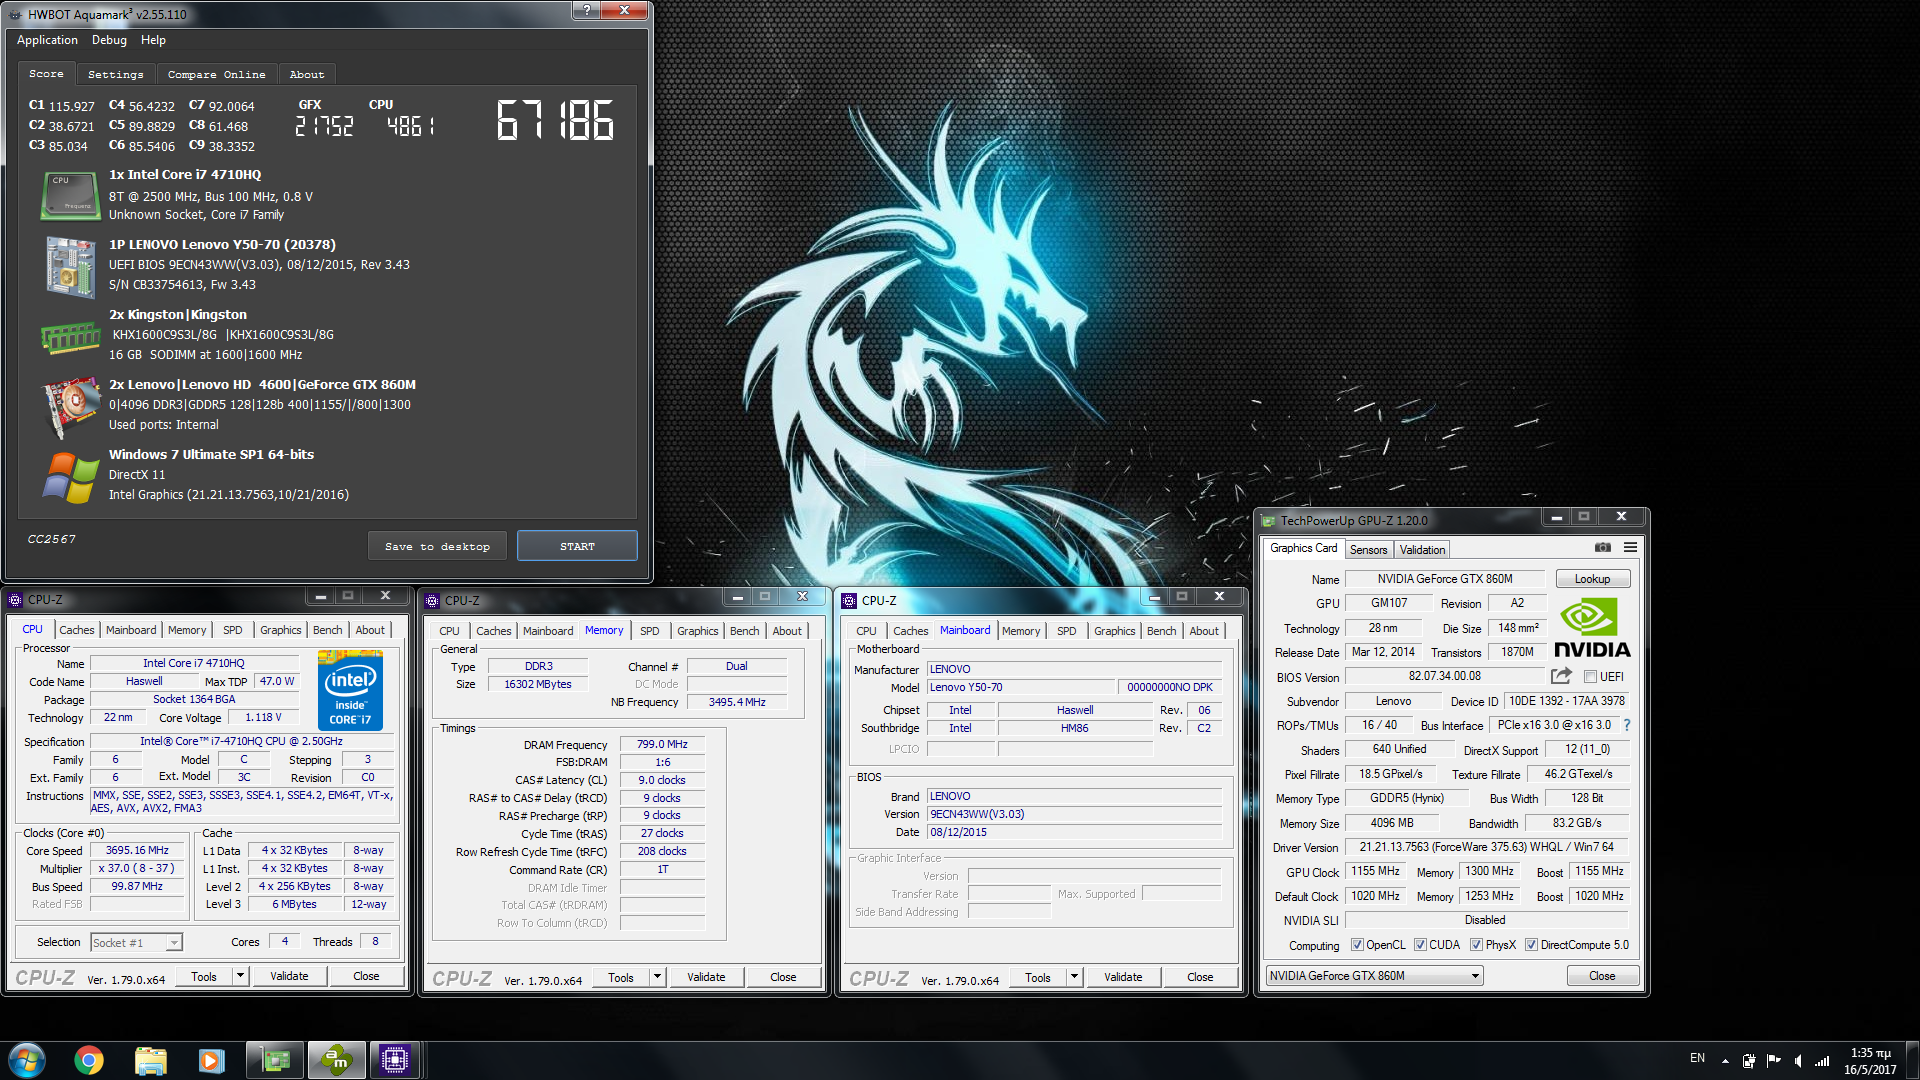Screen dimensions: 1920x1080
Task: Open Caches tab in the Processor CPU-Z window
Action: (76, 630)
